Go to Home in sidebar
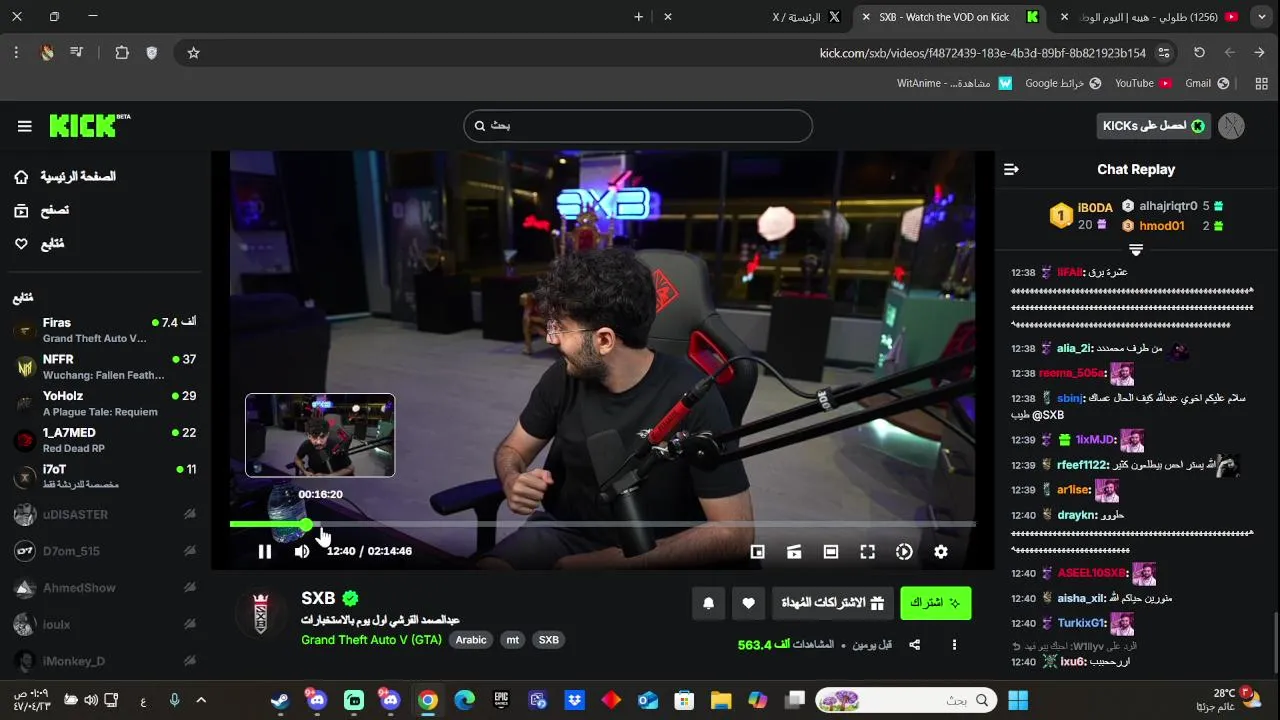This screenshot has height=720, width=1280. [65, 177]
